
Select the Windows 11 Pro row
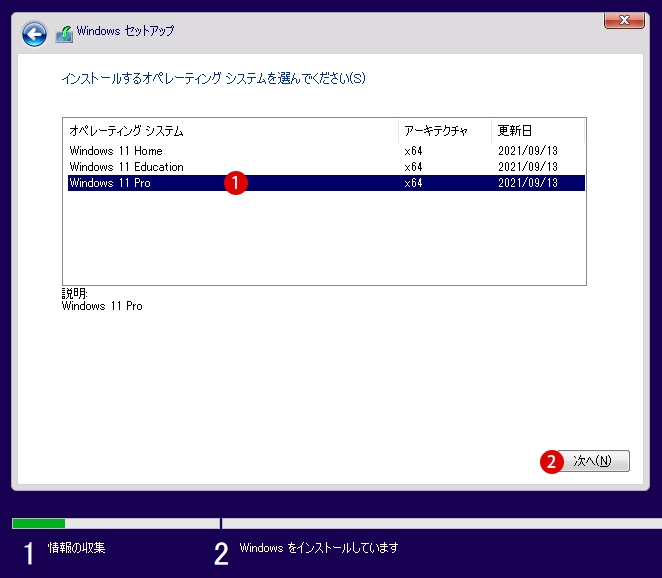click(326, 183)
